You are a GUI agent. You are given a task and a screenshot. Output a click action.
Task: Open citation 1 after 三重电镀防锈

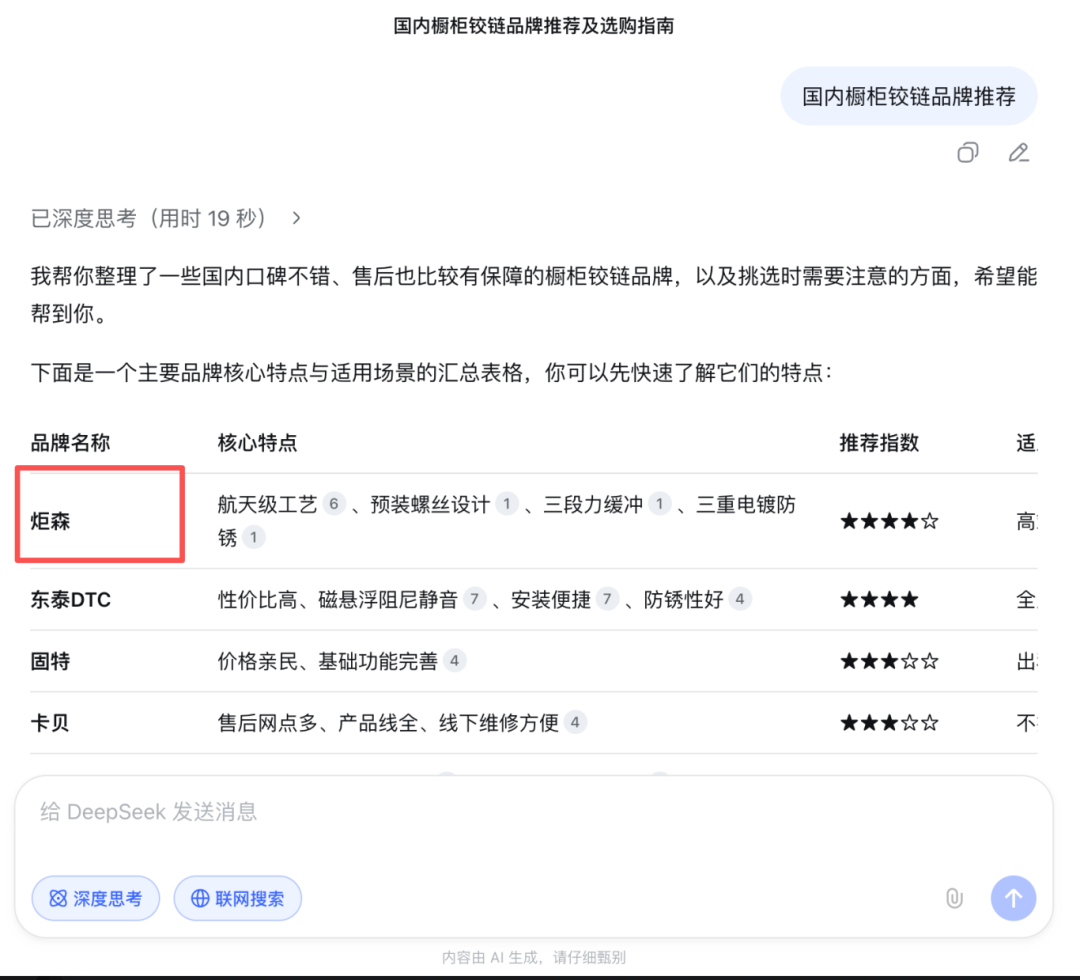coord(253,537)
